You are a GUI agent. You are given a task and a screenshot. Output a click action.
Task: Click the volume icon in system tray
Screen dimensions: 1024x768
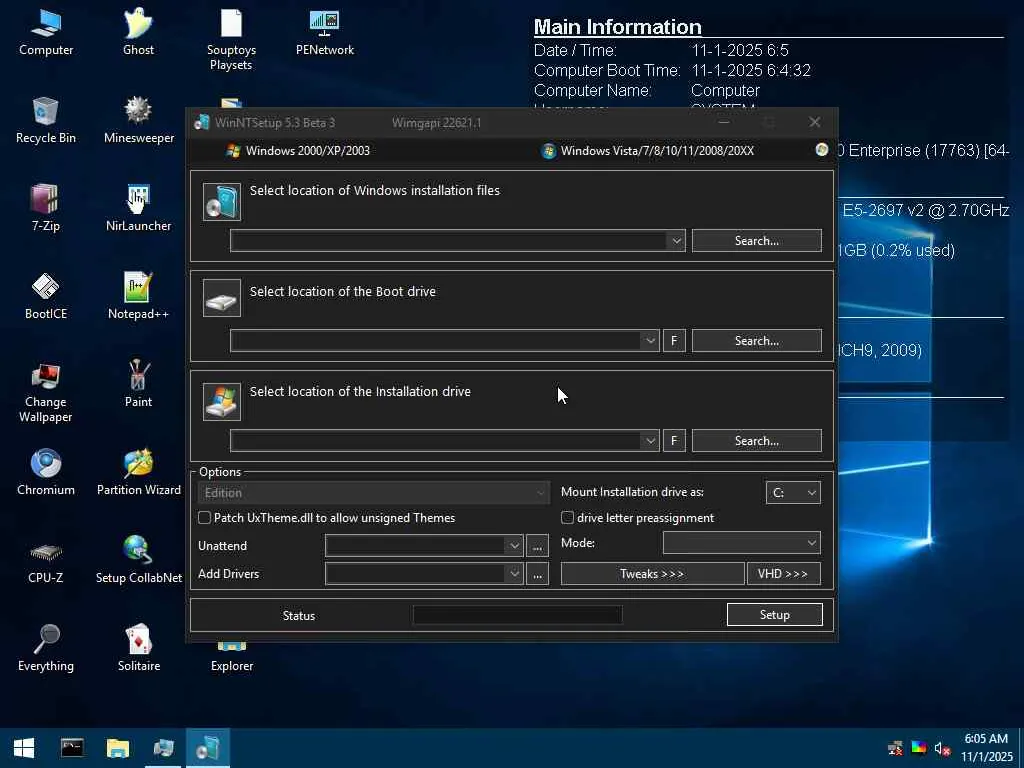coord(941,748)
